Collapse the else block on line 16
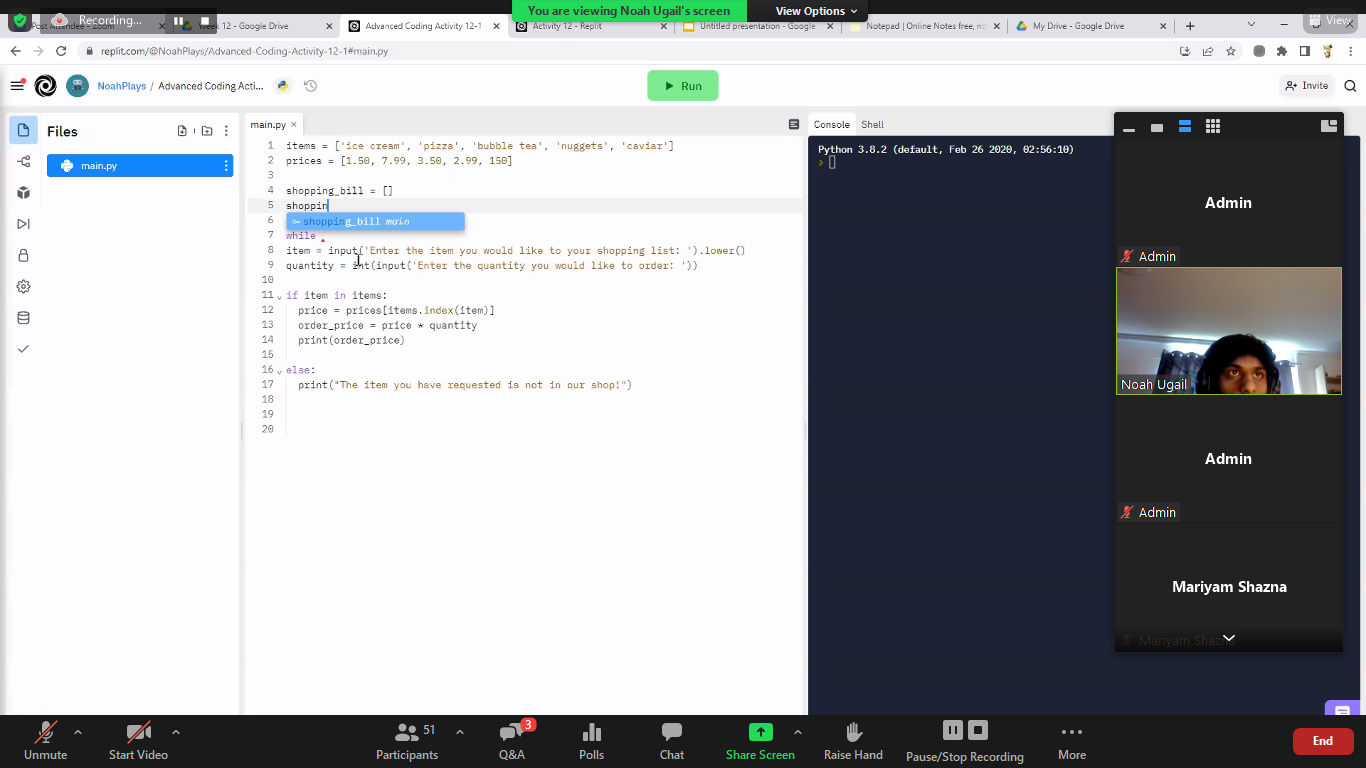 [x=279, y=371]
